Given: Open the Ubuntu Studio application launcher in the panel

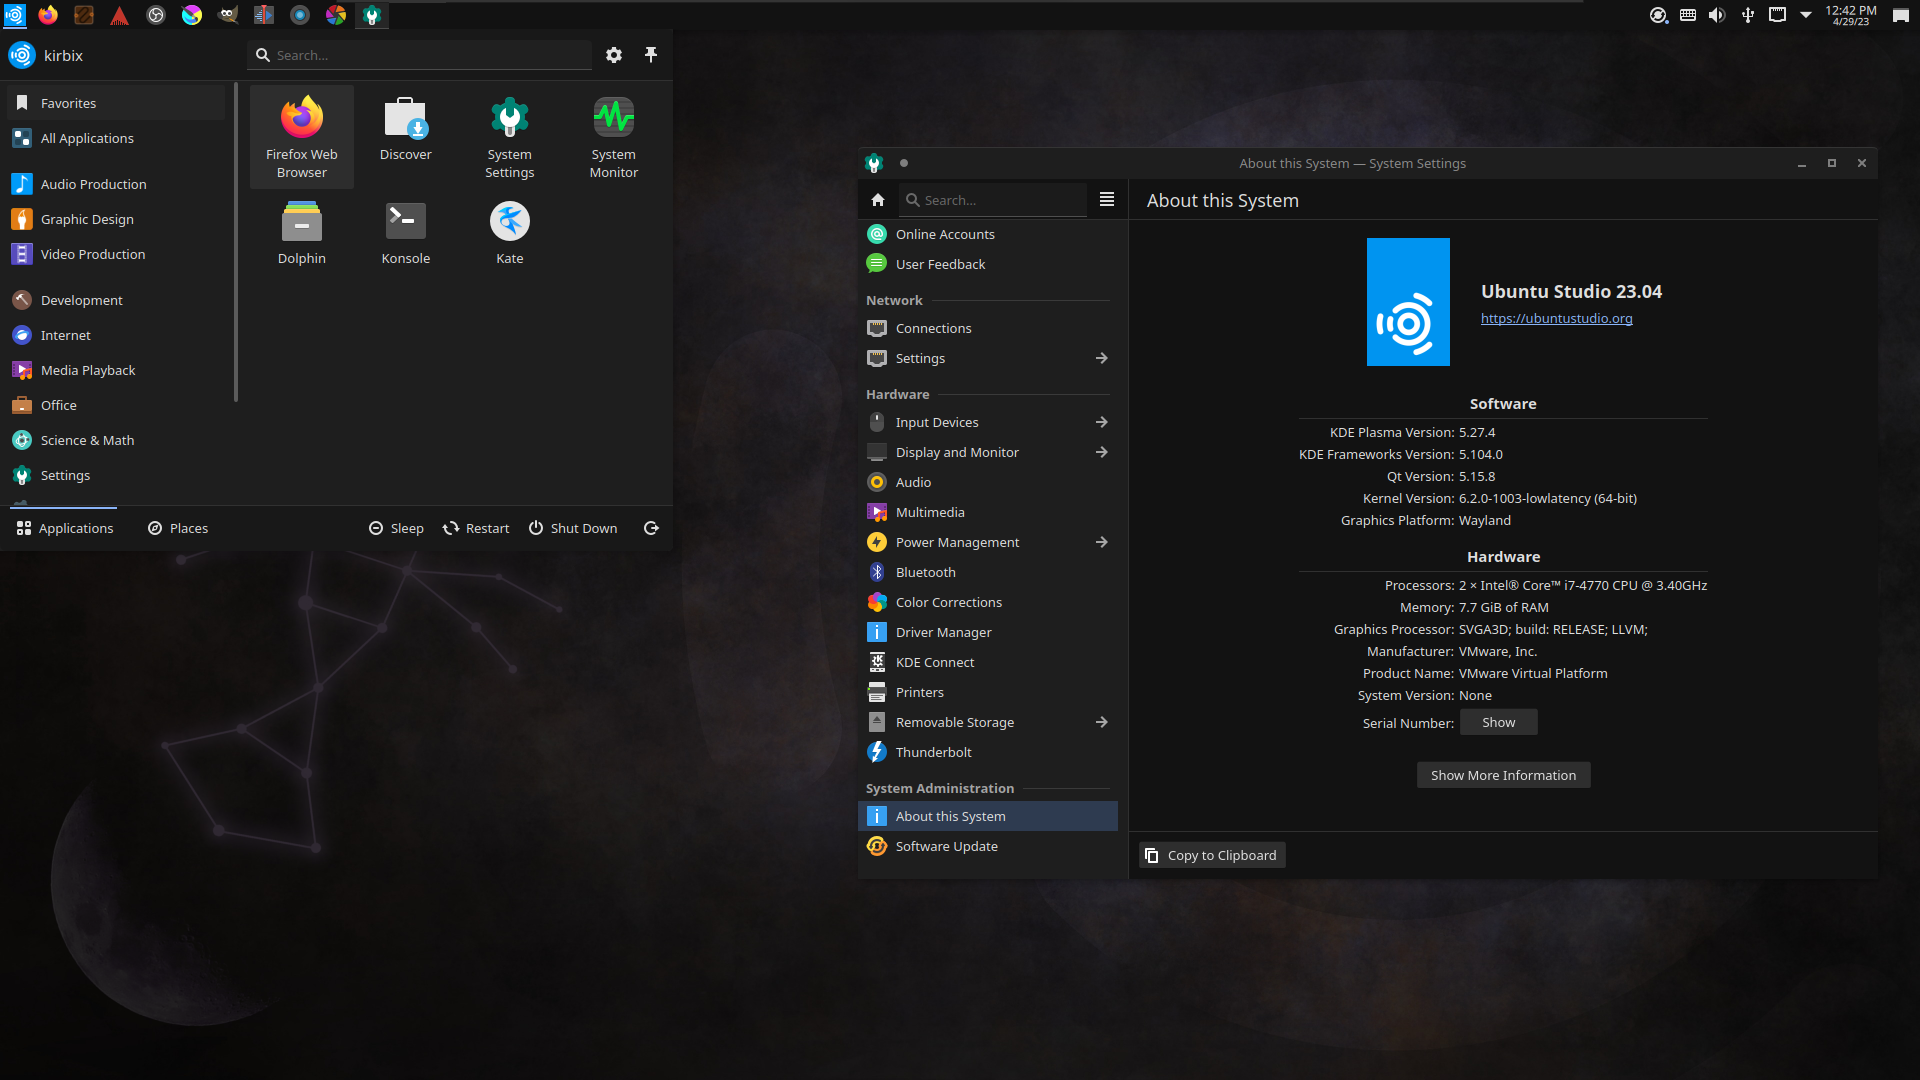Looking at the screenshot, I should click(14, 15).
